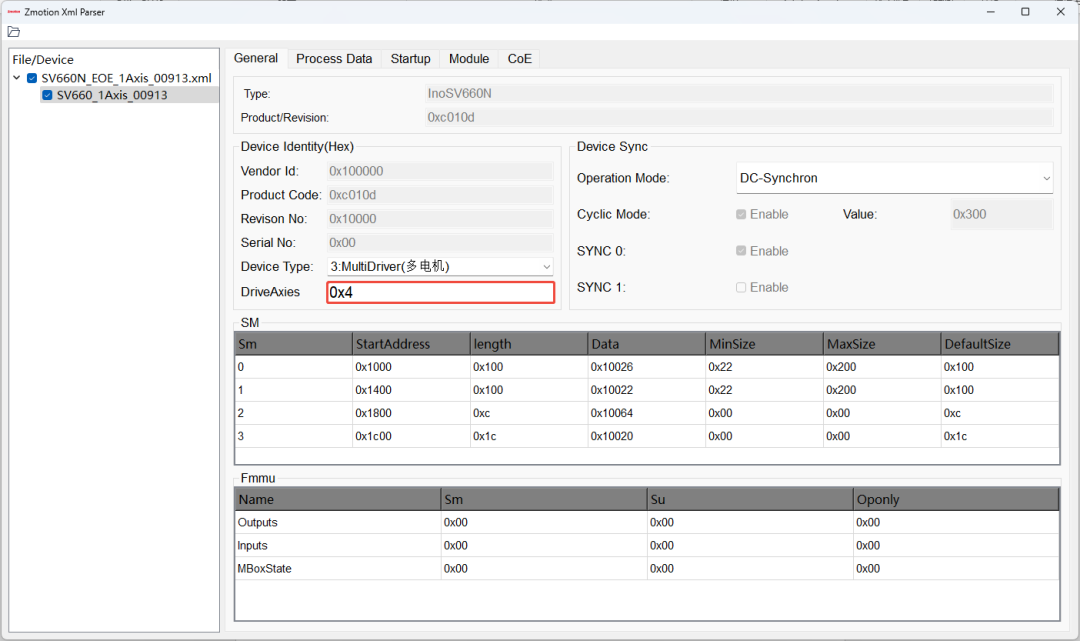Toggle Cyclic Mode Enable checkbox
The height and width of the screenshot is (641, 1080).
tap(741, 214)
